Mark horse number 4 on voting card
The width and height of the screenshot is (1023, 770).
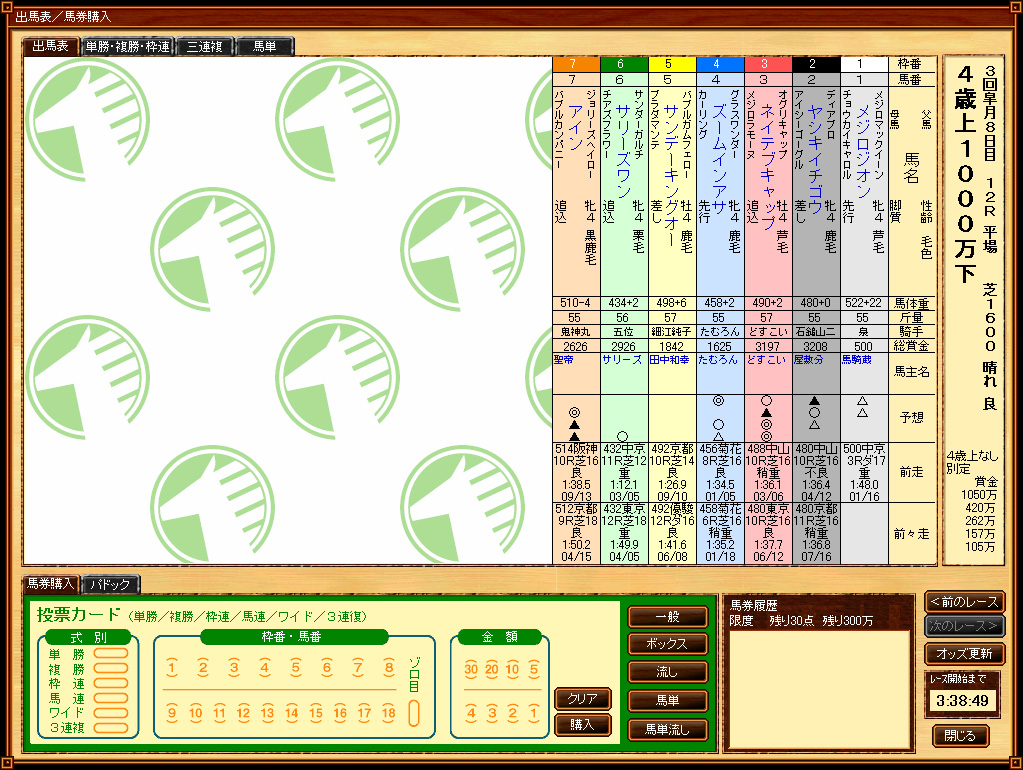tap(264, 668)
